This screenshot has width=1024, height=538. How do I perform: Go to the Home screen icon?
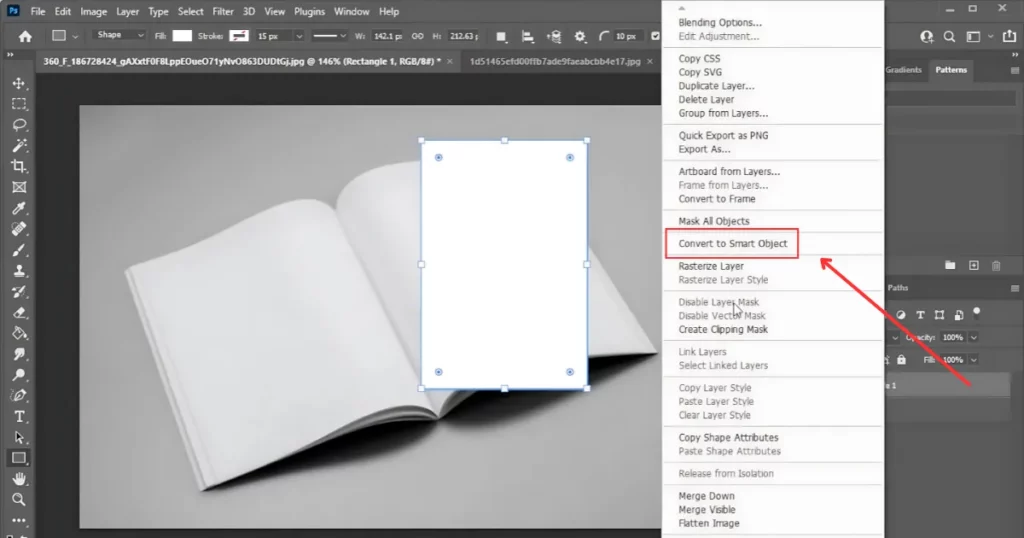click(25, 37)
